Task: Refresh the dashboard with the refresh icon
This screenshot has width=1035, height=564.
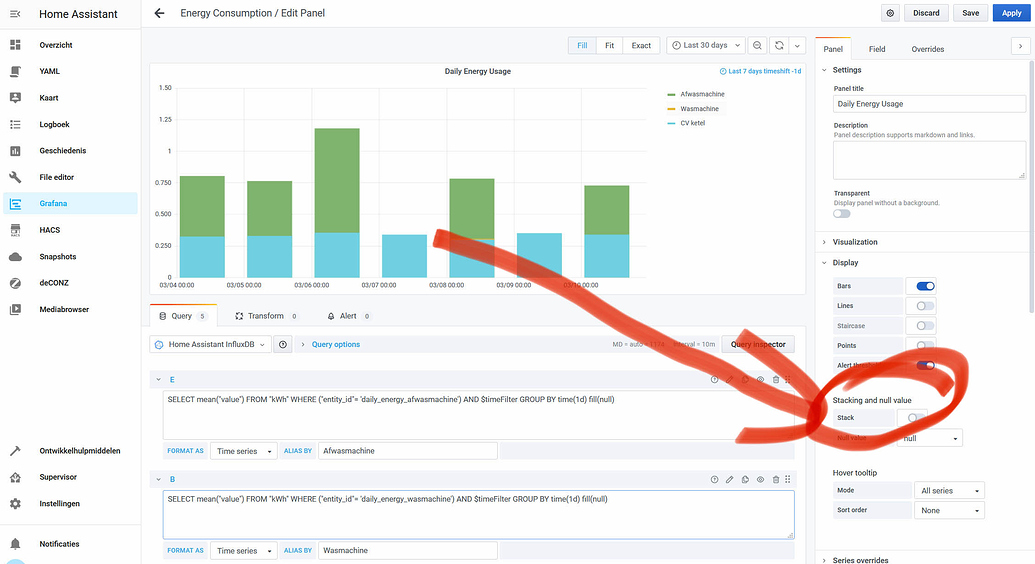Action: [x=779, y=45]
